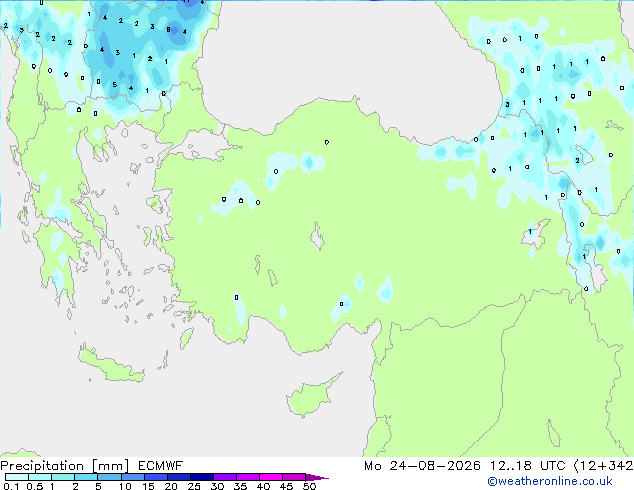This screenshot has height=490, width=634.
Task: Click the '20' legend scale value
Action: 171,486
